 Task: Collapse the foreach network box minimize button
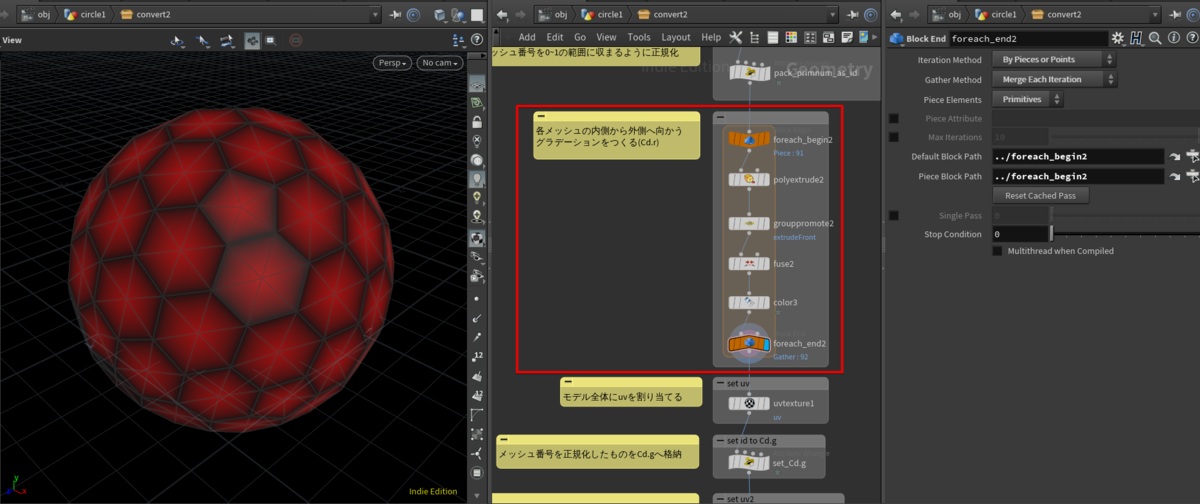coord(721,117)
